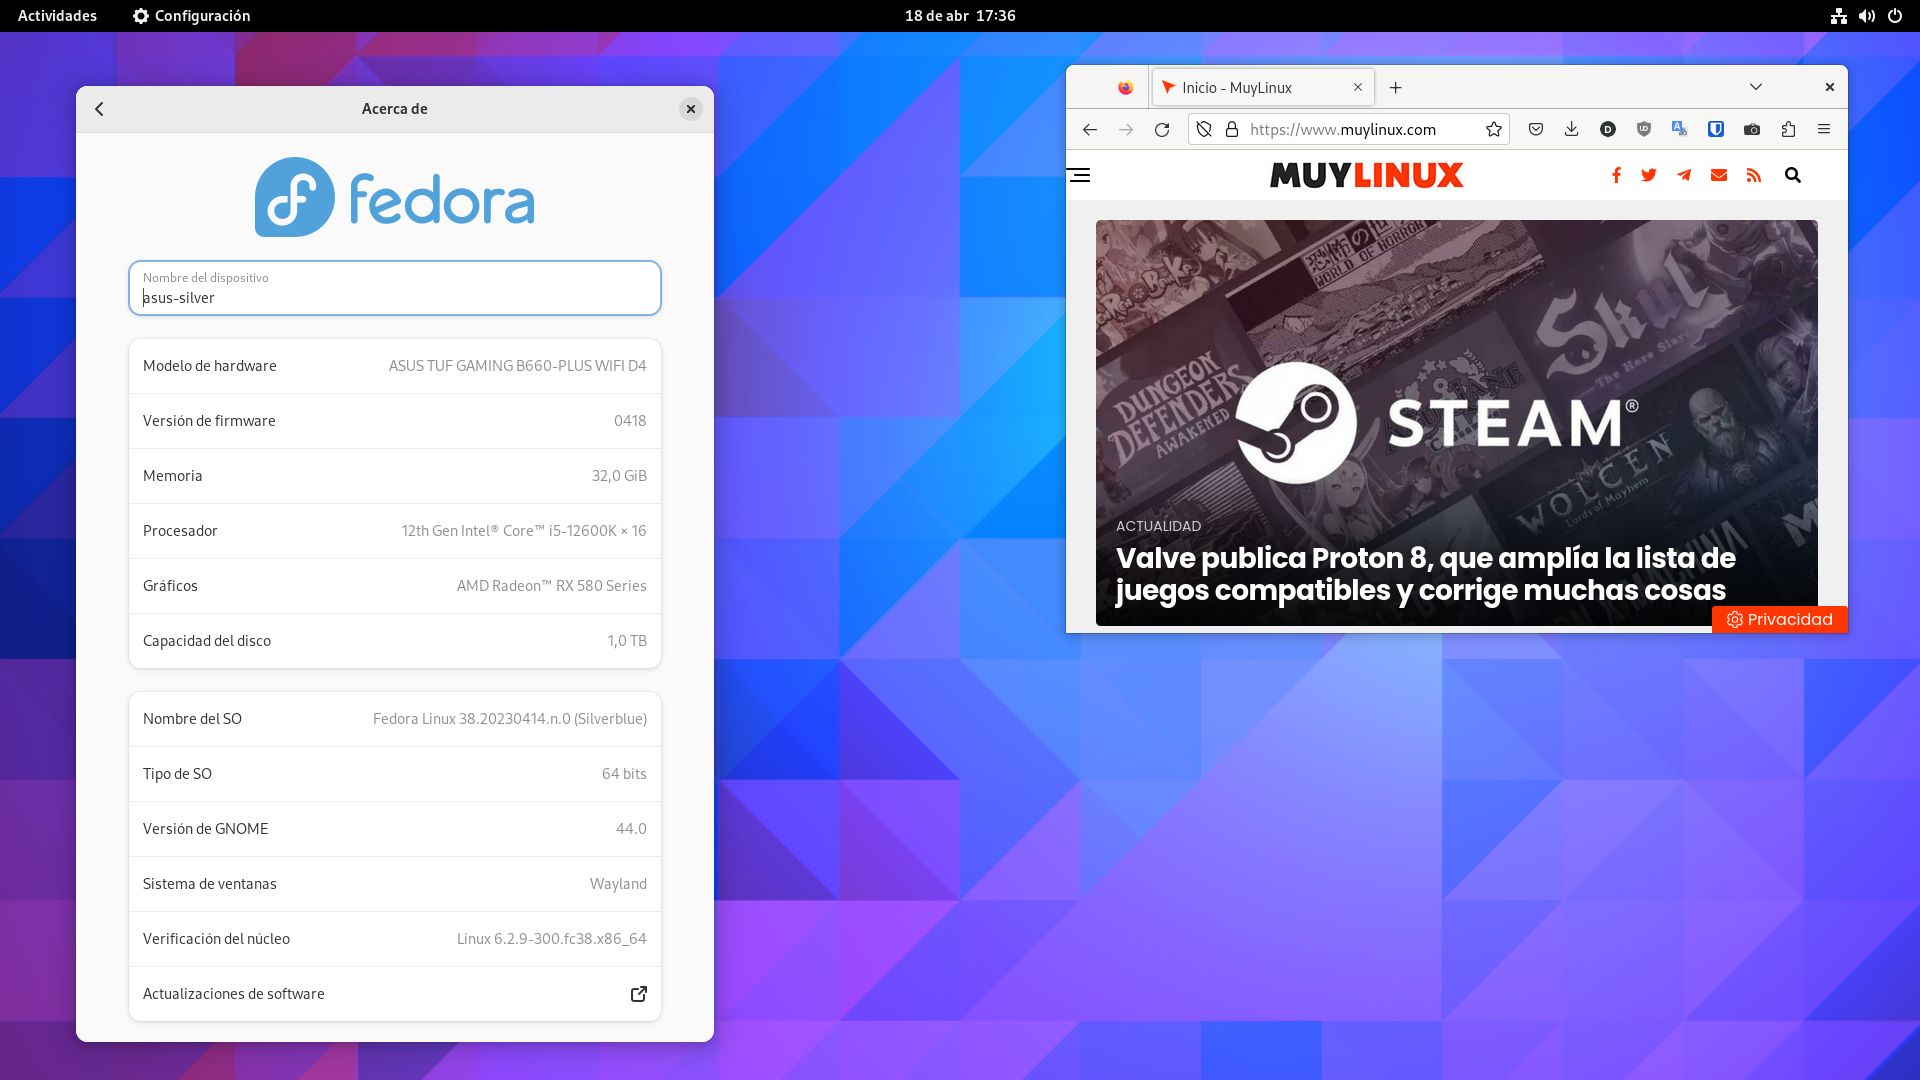Take a screenshot with the camera extension
This screenshot has height=1080, width=1920.
coord(1752,129)
